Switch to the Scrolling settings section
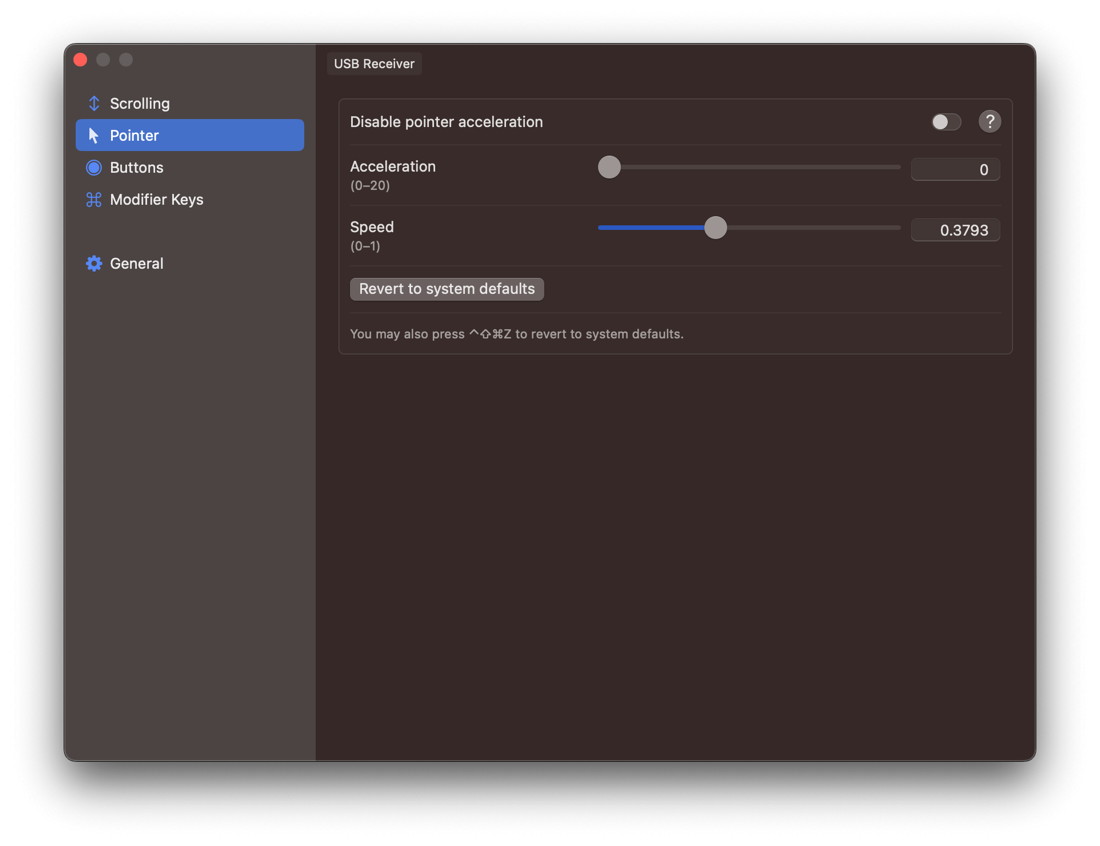Screen dimensions: 1100x846 (x=139, y=104)
